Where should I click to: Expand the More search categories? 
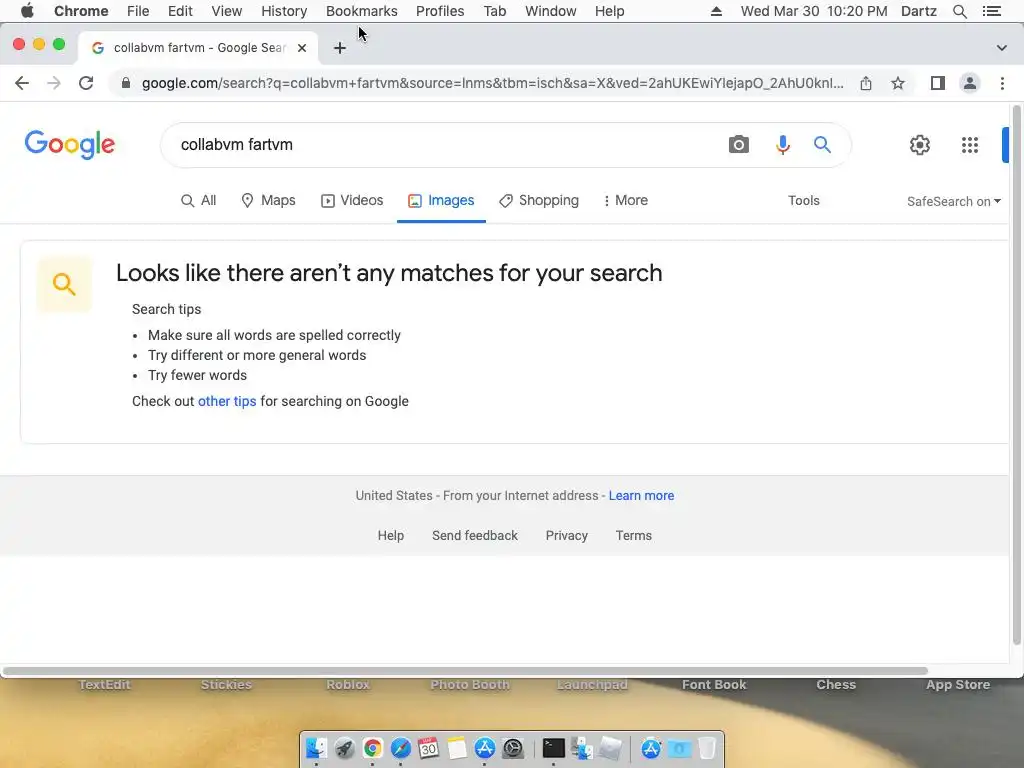click(625, 200)
